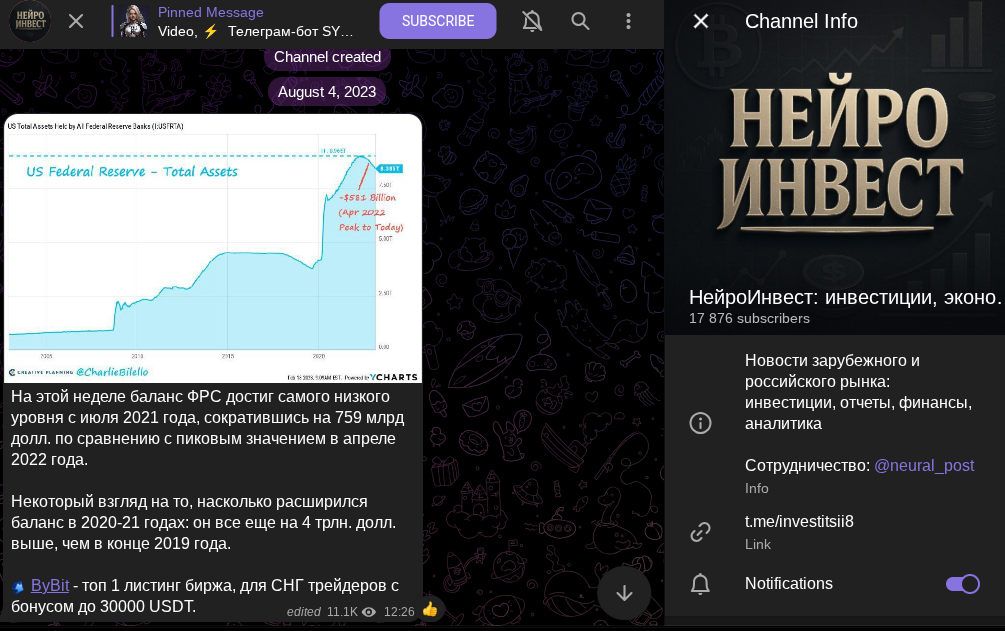This screenshot has width=1005, height=631.
Task: Click the 'Channel created' service message
Action: point(327,57)
